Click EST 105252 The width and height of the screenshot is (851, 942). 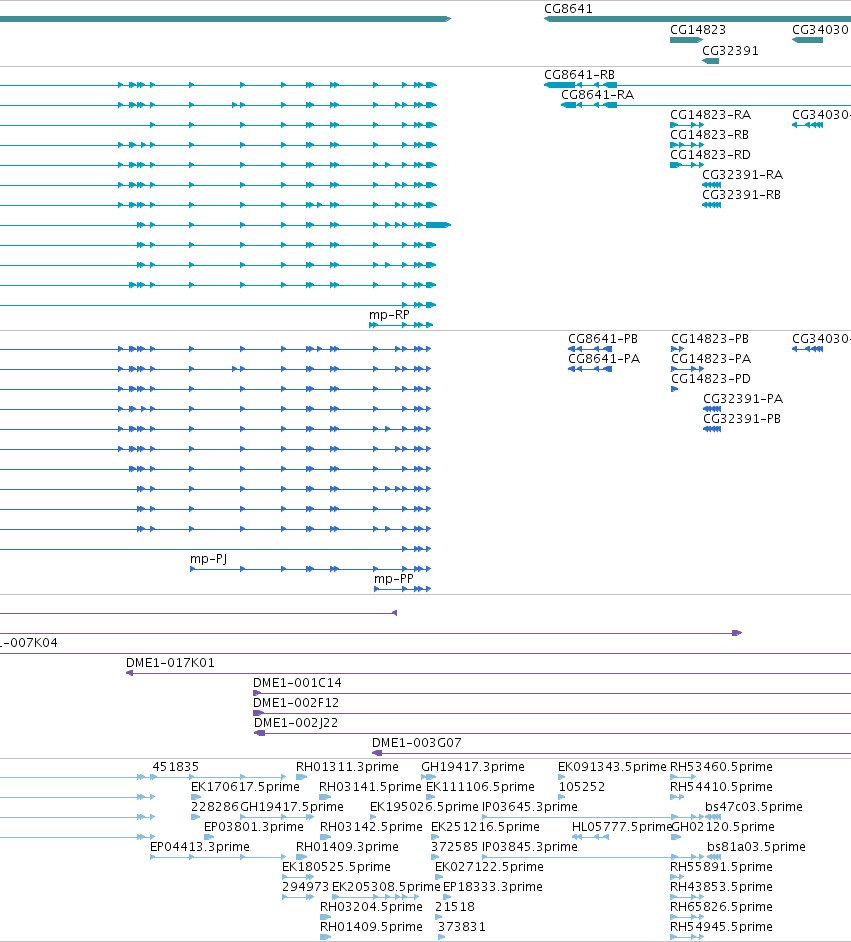point(581,787)
